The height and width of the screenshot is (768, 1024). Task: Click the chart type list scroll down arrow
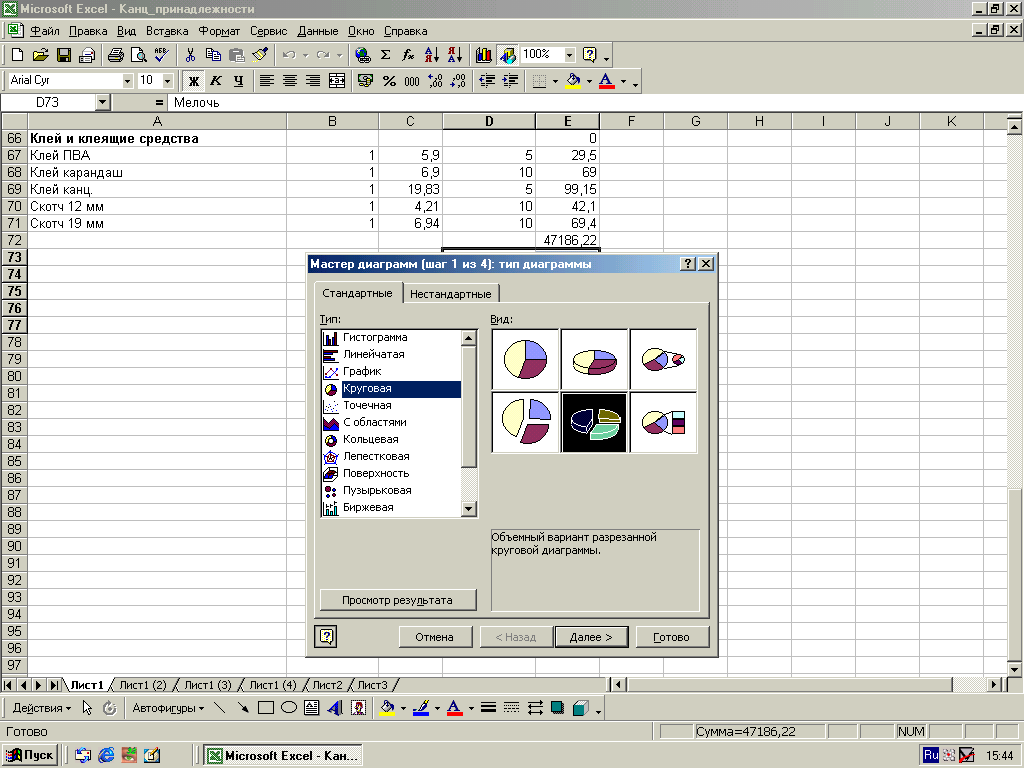pyautogui.click(x=469, y=509)
